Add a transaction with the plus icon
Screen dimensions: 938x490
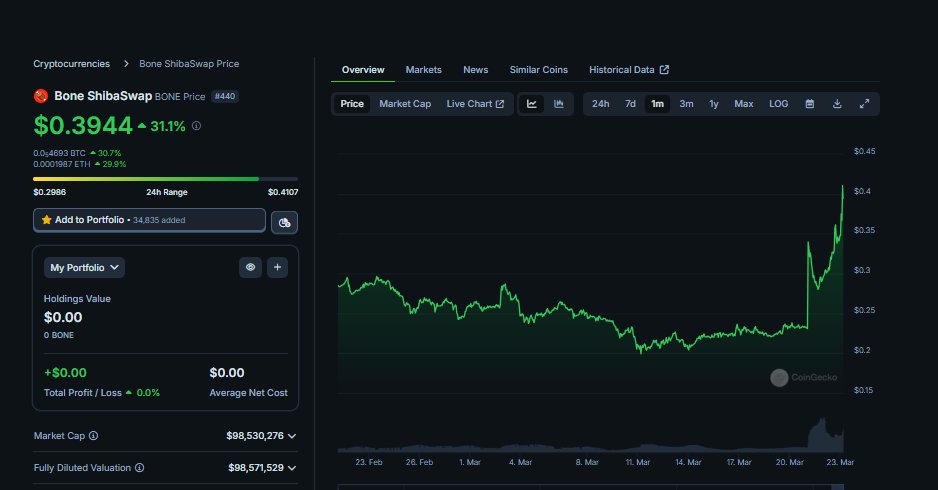tap(277, 267)
